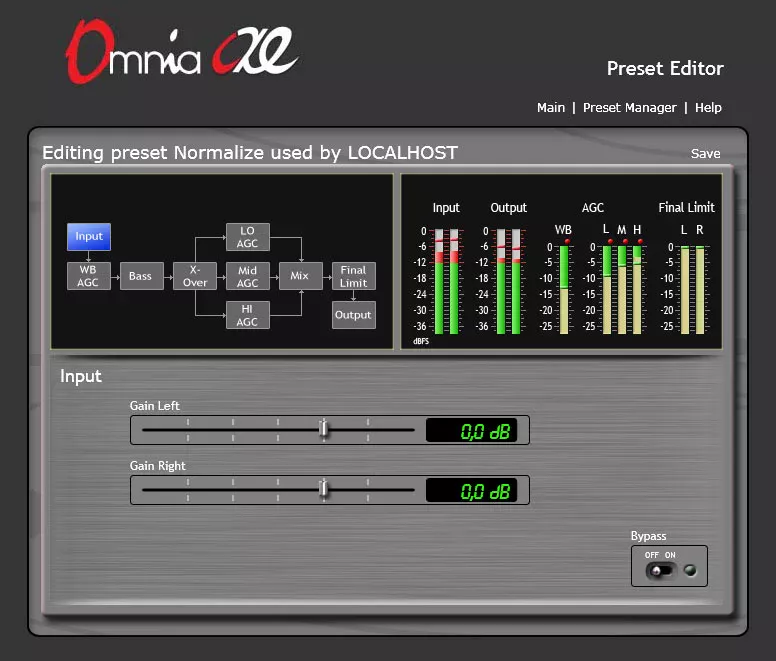
Task: Open the X-Over crossover block
Action: pyautogui.click(x=195, y=276)
